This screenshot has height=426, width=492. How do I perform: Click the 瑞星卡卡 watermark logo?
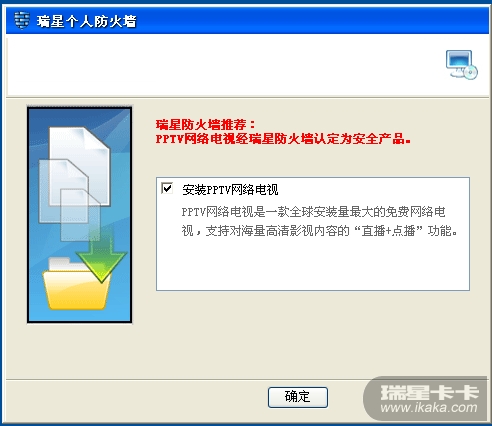coord(429,392)
